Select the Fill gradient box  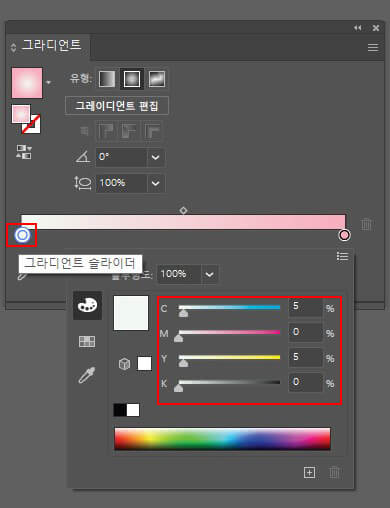click(21, 114)
